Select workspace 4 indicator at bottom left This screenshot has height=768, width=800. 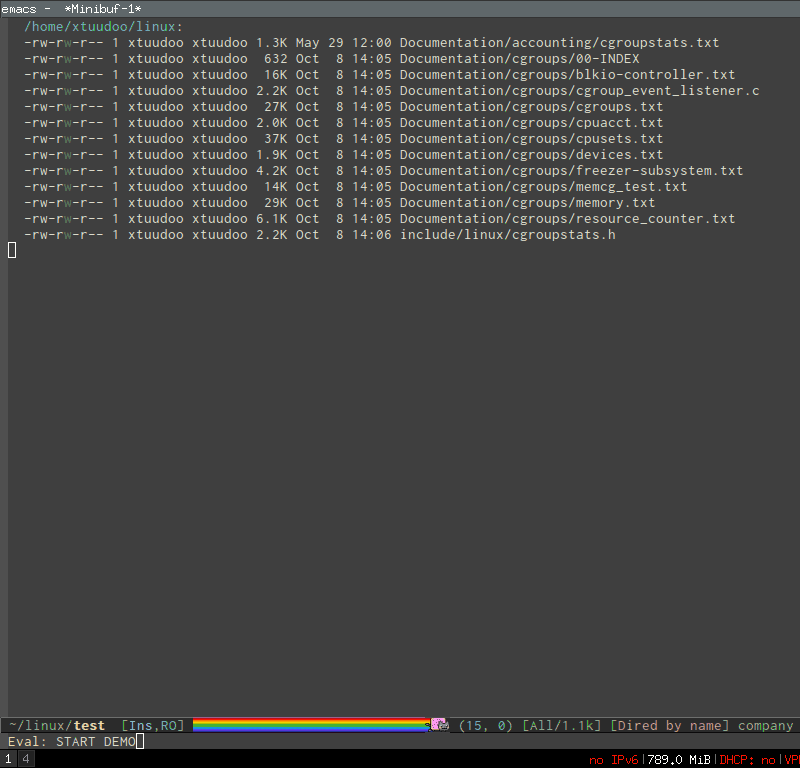point(26,759)
